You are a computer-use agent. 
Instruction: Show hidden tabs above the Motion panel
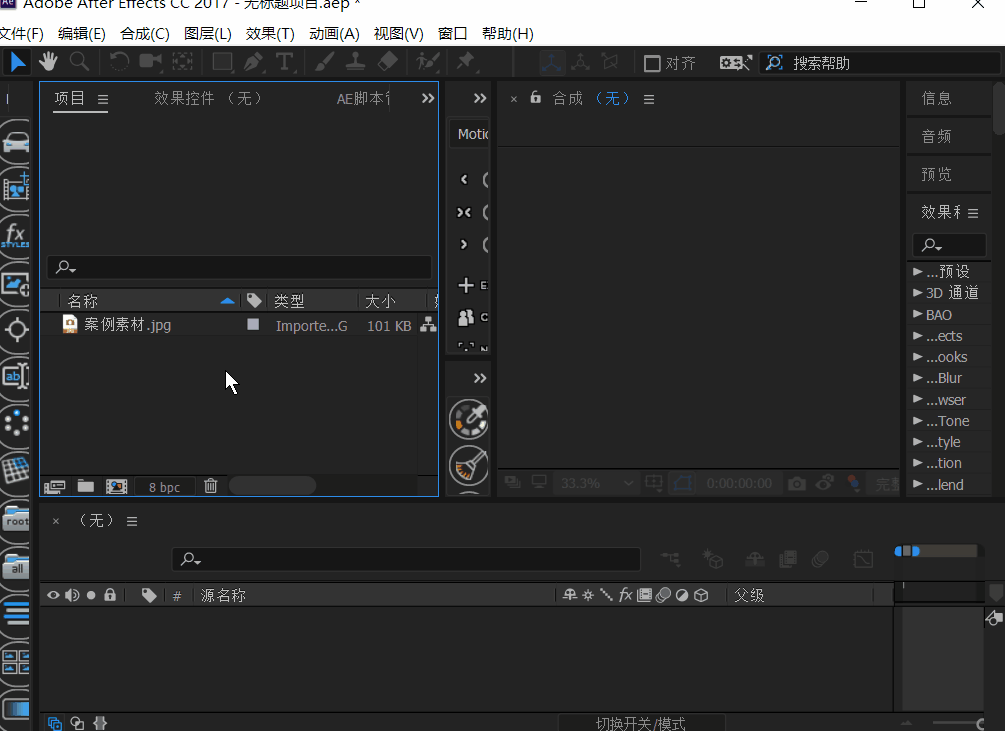coord(479,98)
